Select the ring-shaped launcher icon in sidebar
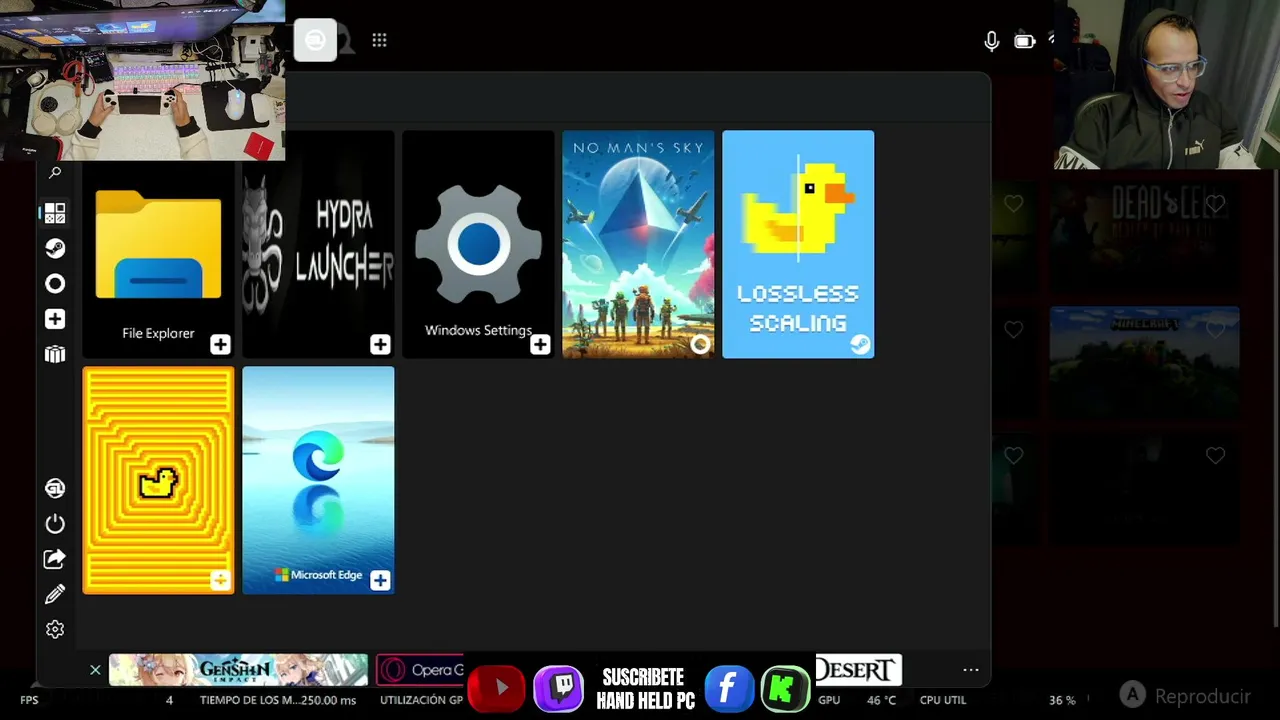The width and height of the screenshot is (1280, 720). pos(55,284)
